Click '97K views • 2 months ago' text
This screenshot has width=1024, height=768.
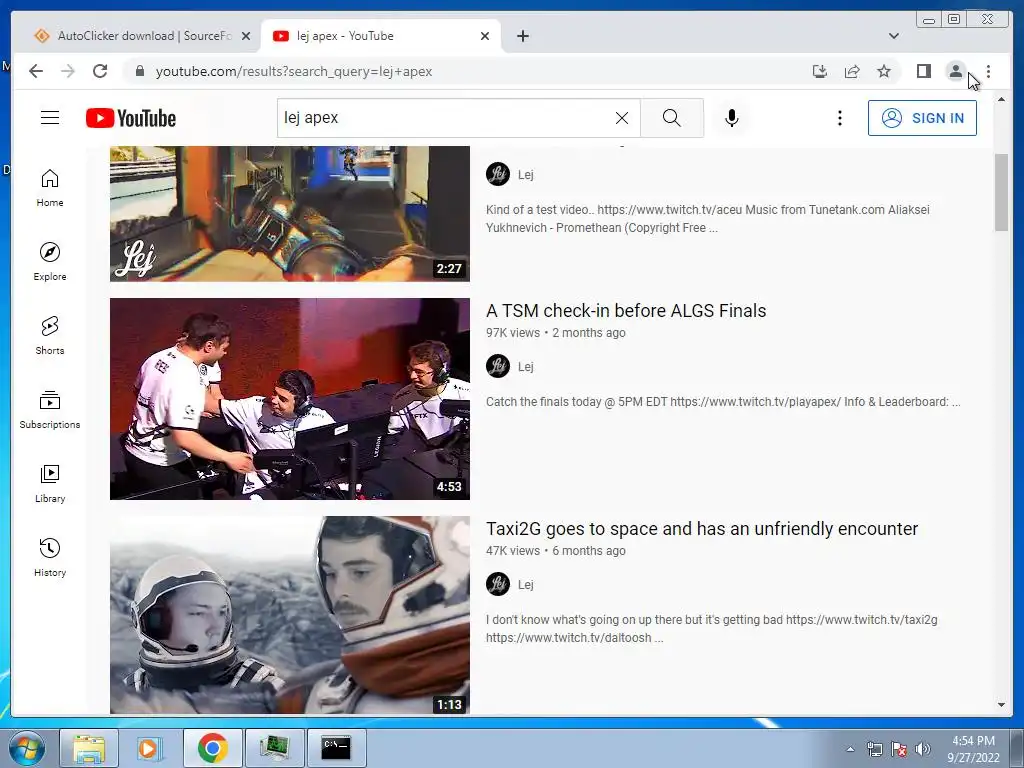click(x=556, y=333)
